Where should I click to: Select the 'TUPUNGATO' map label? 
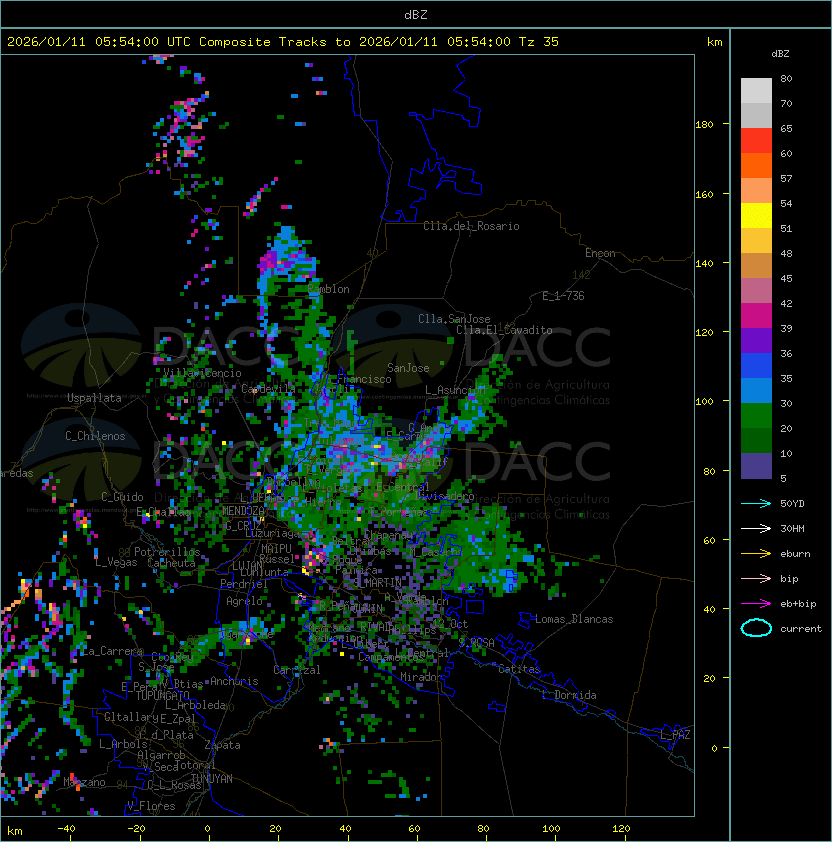point(162,696)
